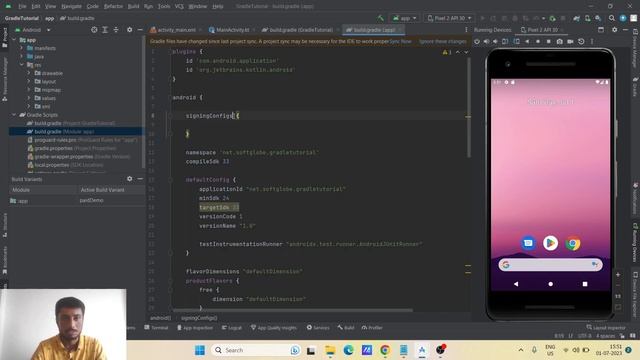Click the Make Project hammer icon
Screen dimensions: 640x360
point(380,18)
